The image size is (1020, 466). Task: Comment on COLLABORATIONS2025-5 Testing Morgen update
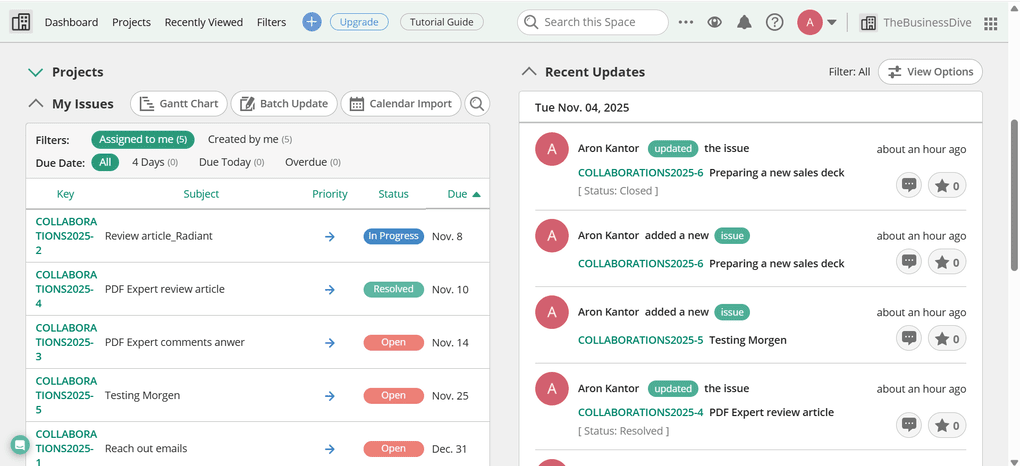pyautogui.click(x=909, y=338)
